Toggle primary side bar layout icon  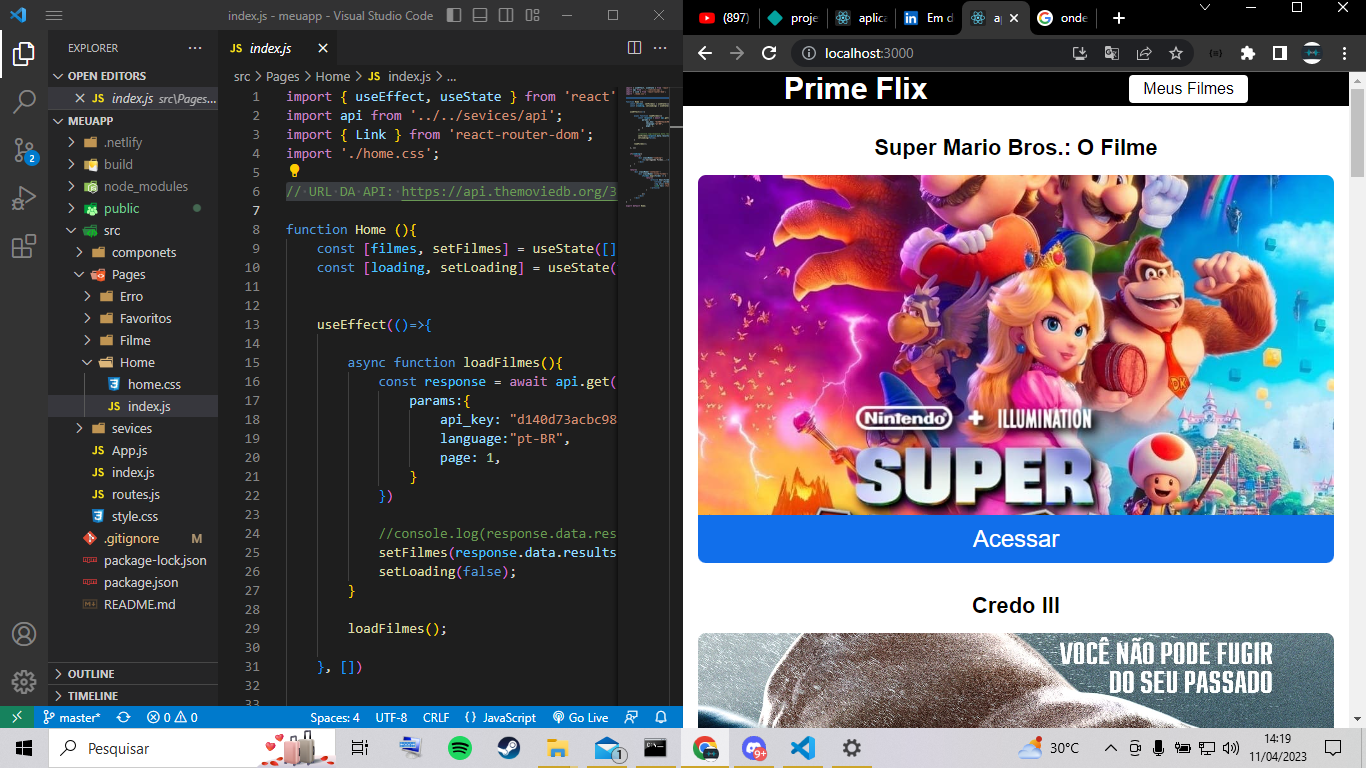455,16
